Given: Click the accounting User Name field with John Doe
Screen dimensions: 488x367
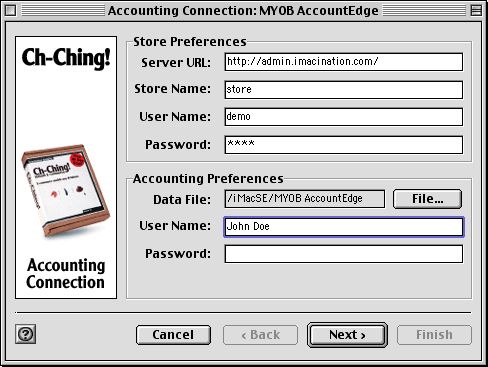Looking at the screenshot, I should (x=344, y=227).
